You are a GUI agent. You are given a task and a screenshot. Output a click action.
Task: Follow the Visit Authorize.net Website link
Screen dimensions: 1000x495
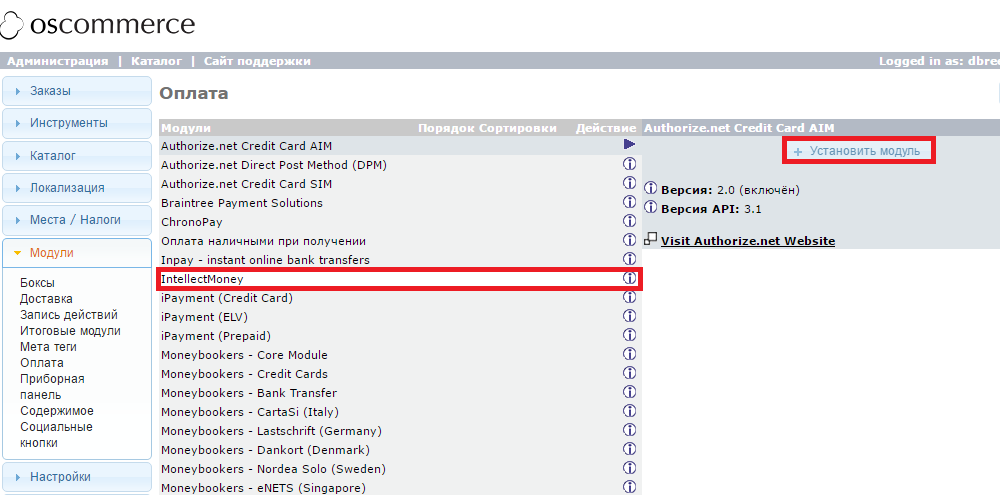click(747, 241)
